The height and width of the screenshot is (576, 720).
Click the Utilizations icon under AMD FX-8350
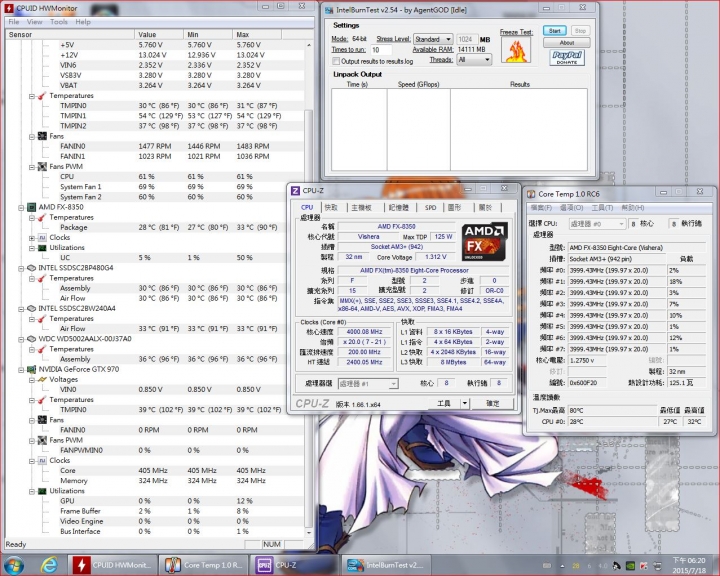tap(42, 248)
